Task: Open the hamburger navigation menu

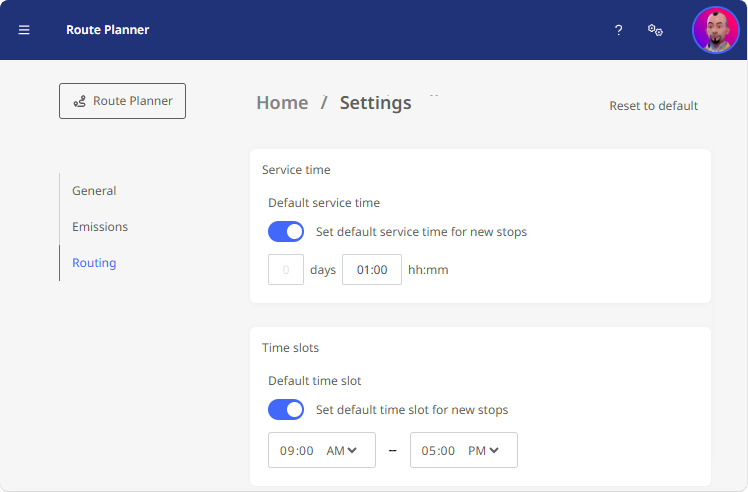Action: pyautogui.click(x=24, y=30)
